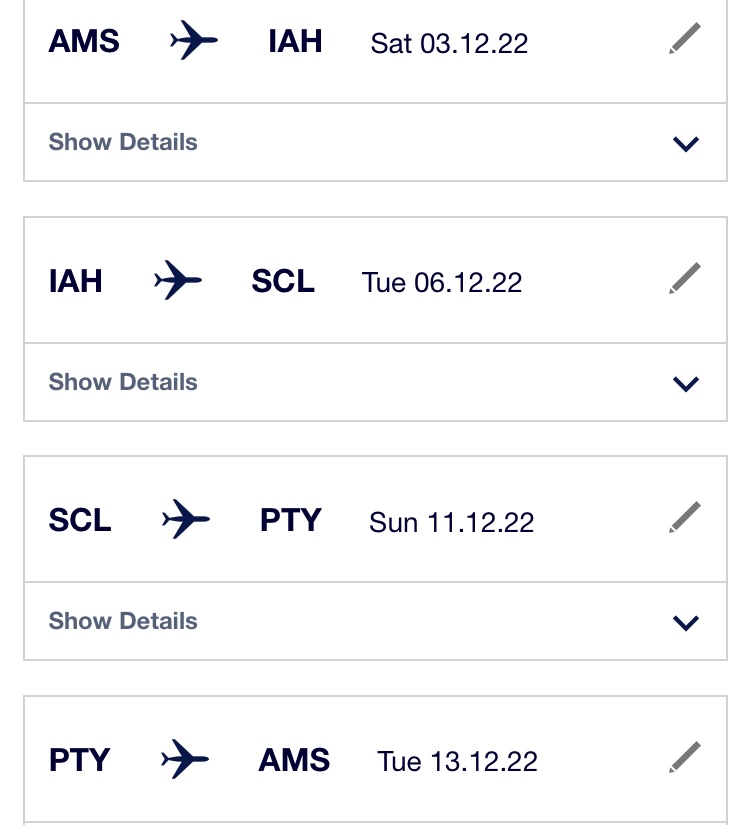Click PTY origin code in last flight
The width and height of the screenshot is (747, 825).
[x=79, y=760]
